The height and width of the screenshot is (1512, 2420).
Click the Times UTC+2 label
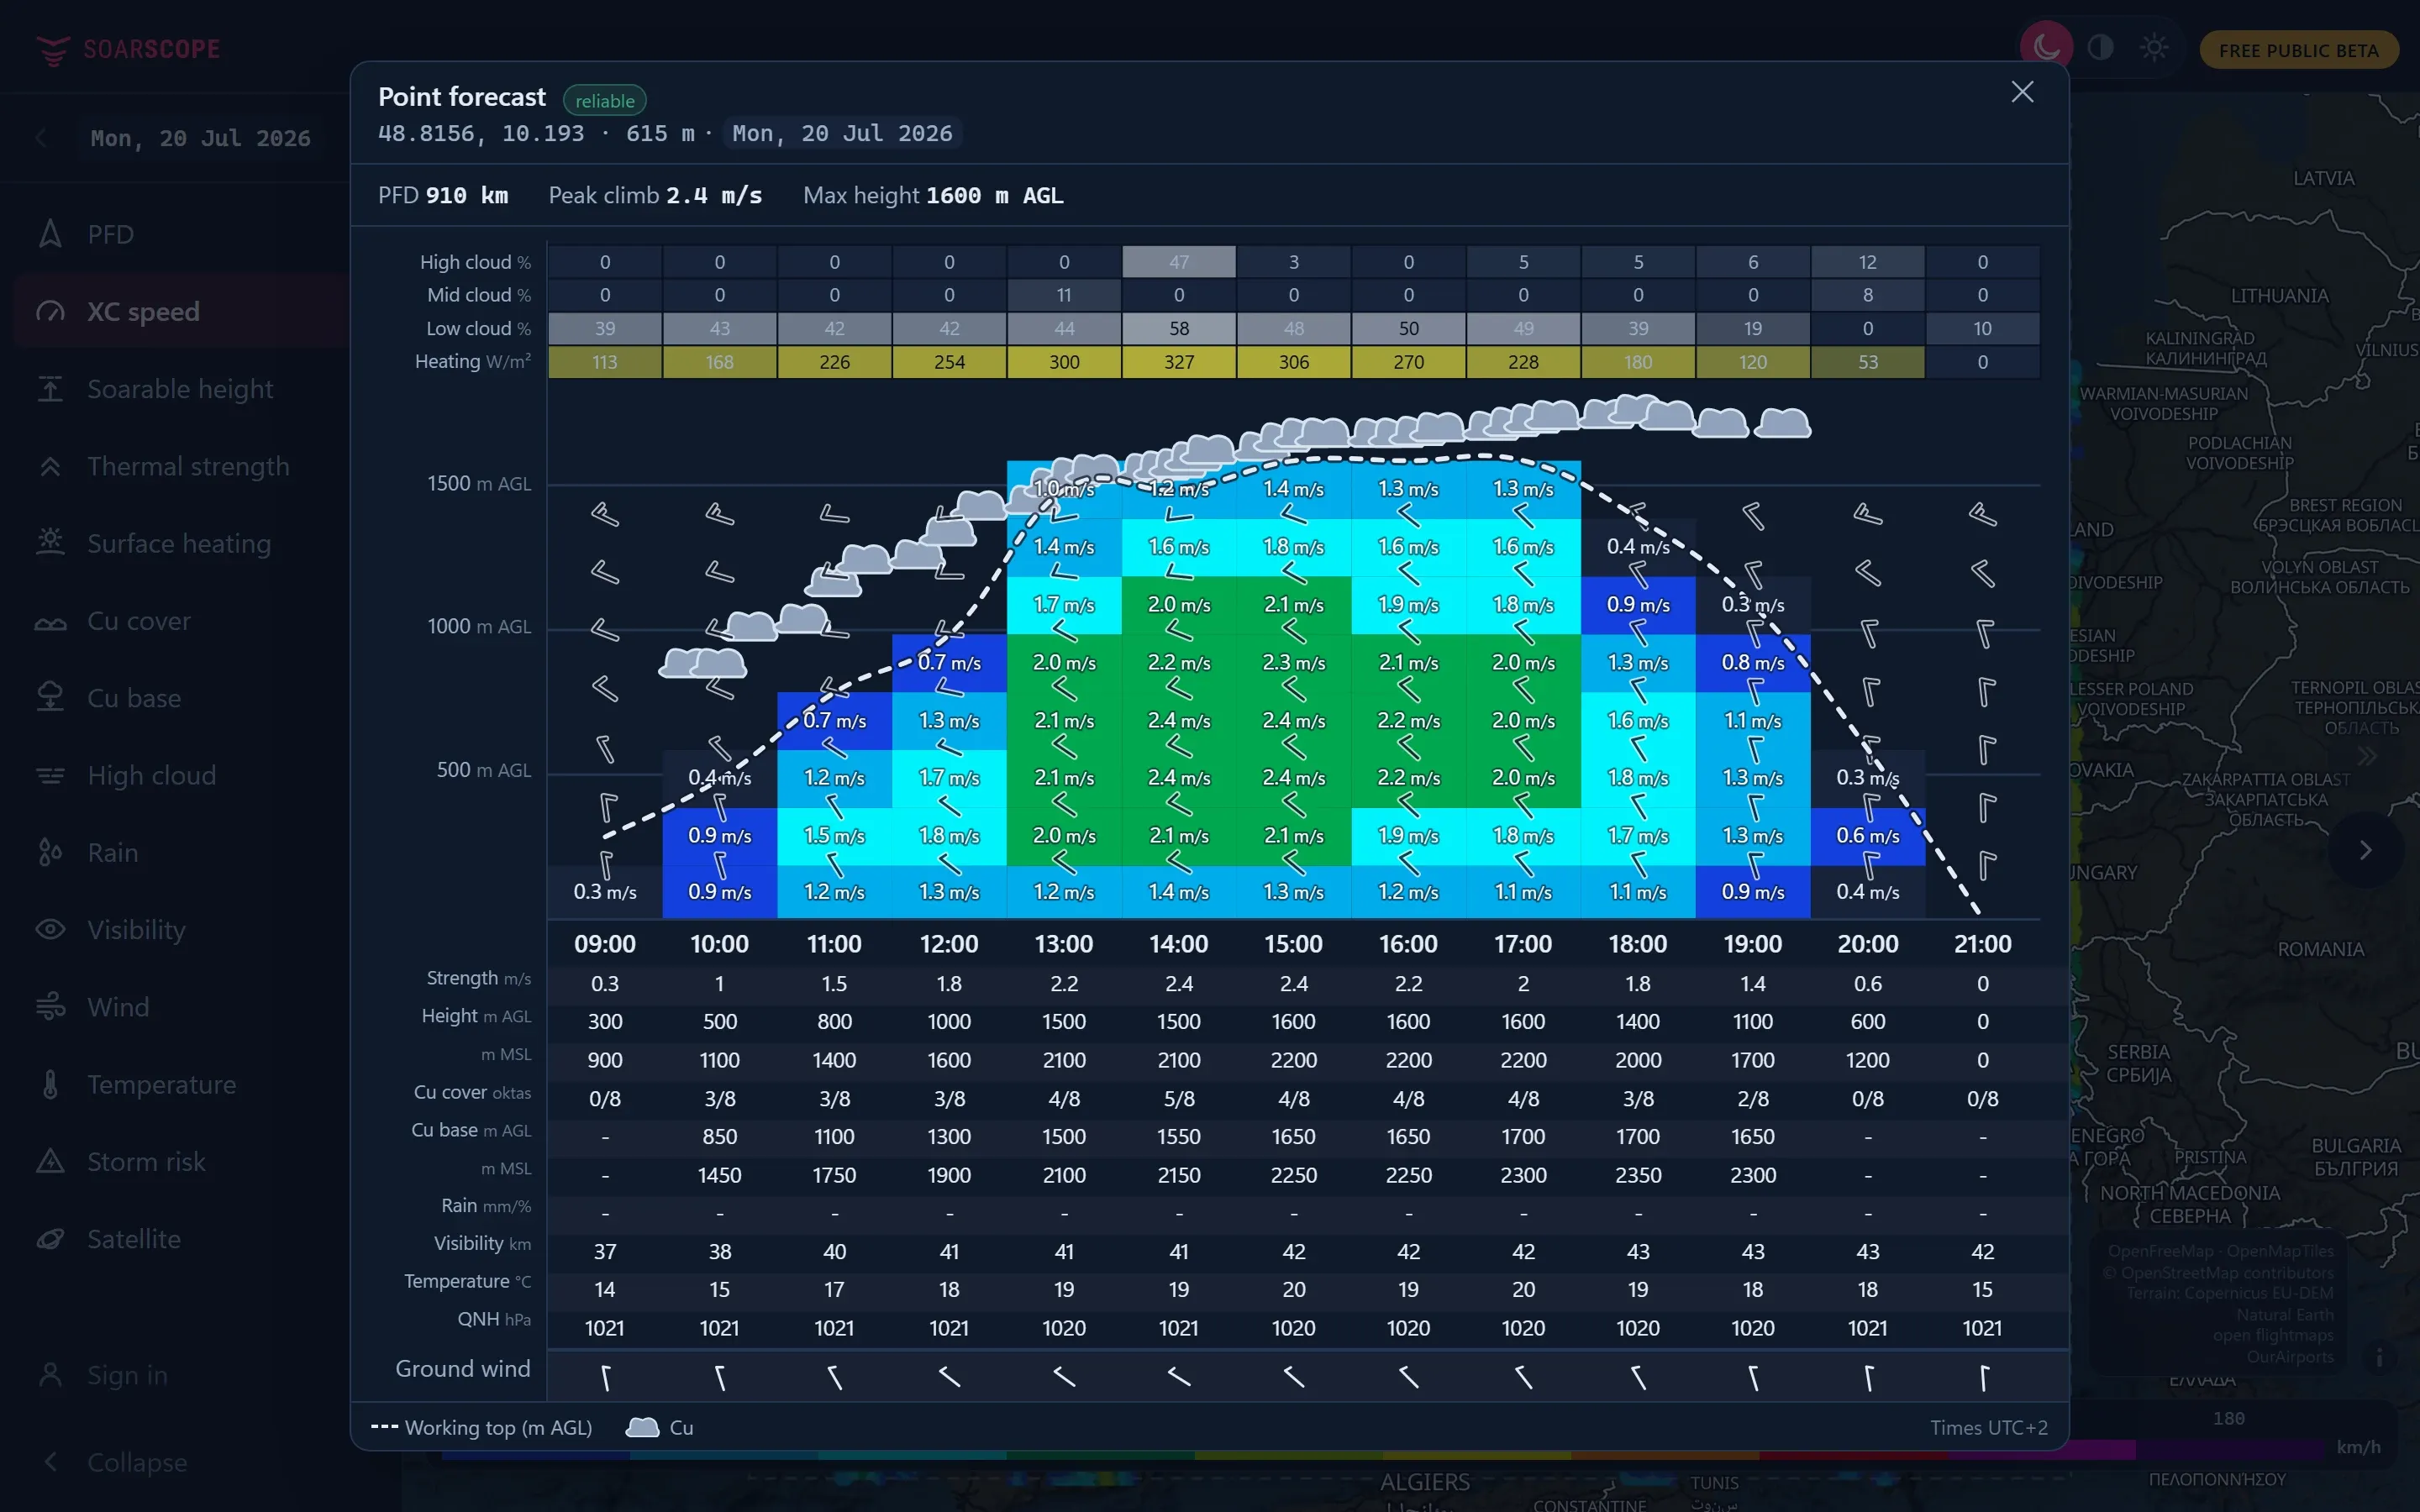(1988, 1428)
